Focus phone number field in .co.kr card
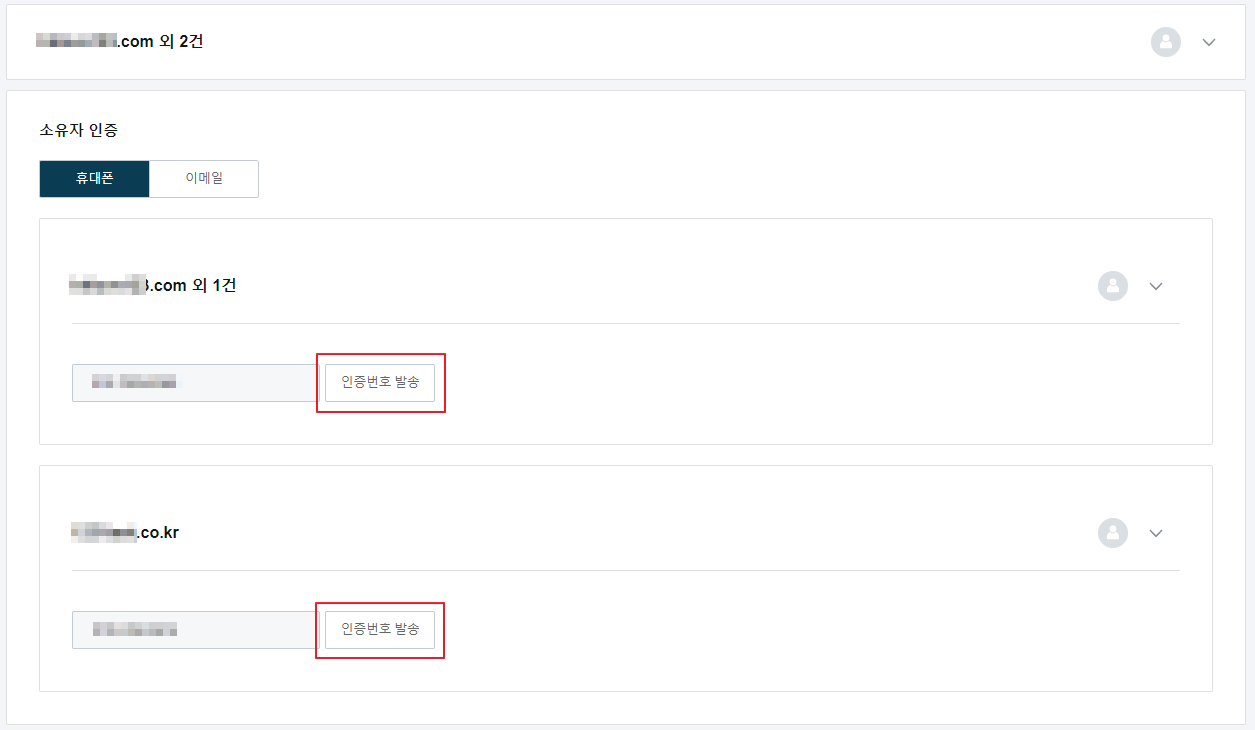1255x730 pixels. (196, 630)
